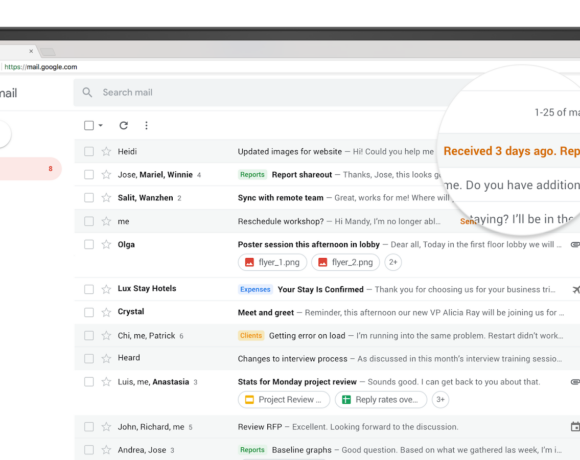This screenshot has height=460, width=580.
Task: Star the email from Heidi
Action: coord(107,151)
